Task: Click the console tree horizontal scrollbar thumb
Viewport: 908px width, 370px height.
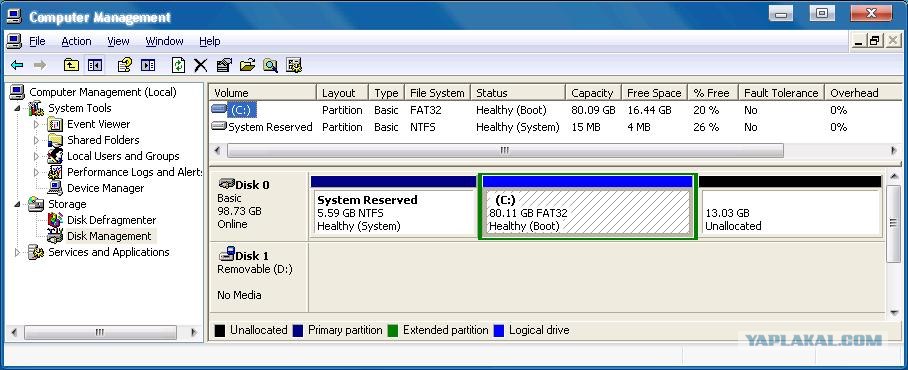Action: [x=100, y=332]
